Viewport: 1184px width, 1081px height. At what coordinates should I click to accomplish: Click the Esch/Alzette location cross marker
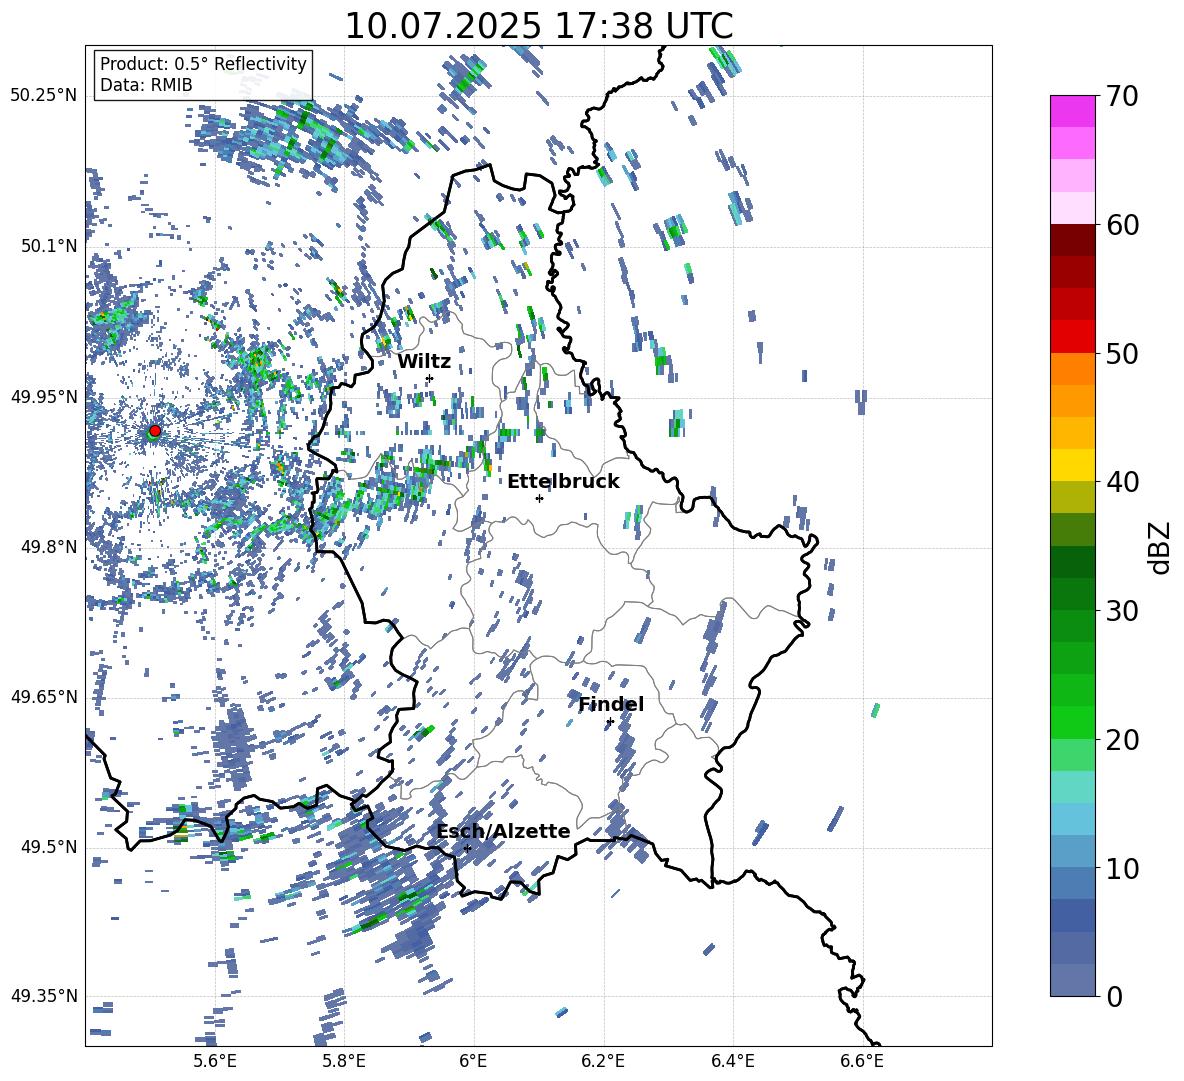(467, 848)
